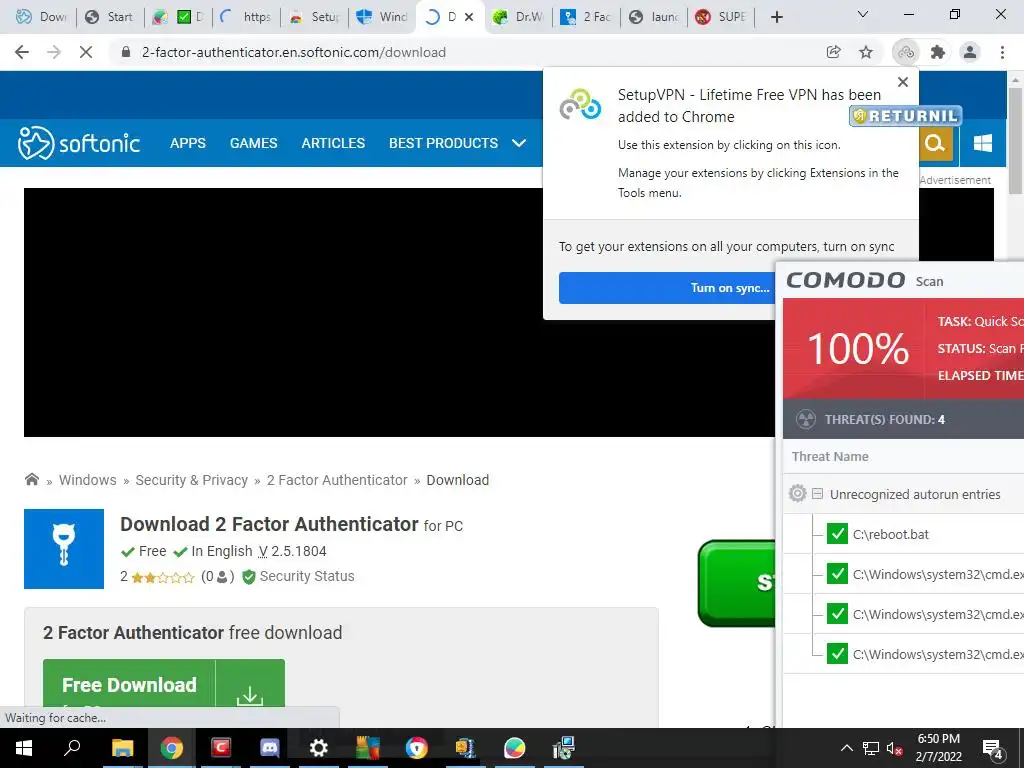Click the Security Status text link
This screenshot has width=1024, height=768.
(307, 577)
